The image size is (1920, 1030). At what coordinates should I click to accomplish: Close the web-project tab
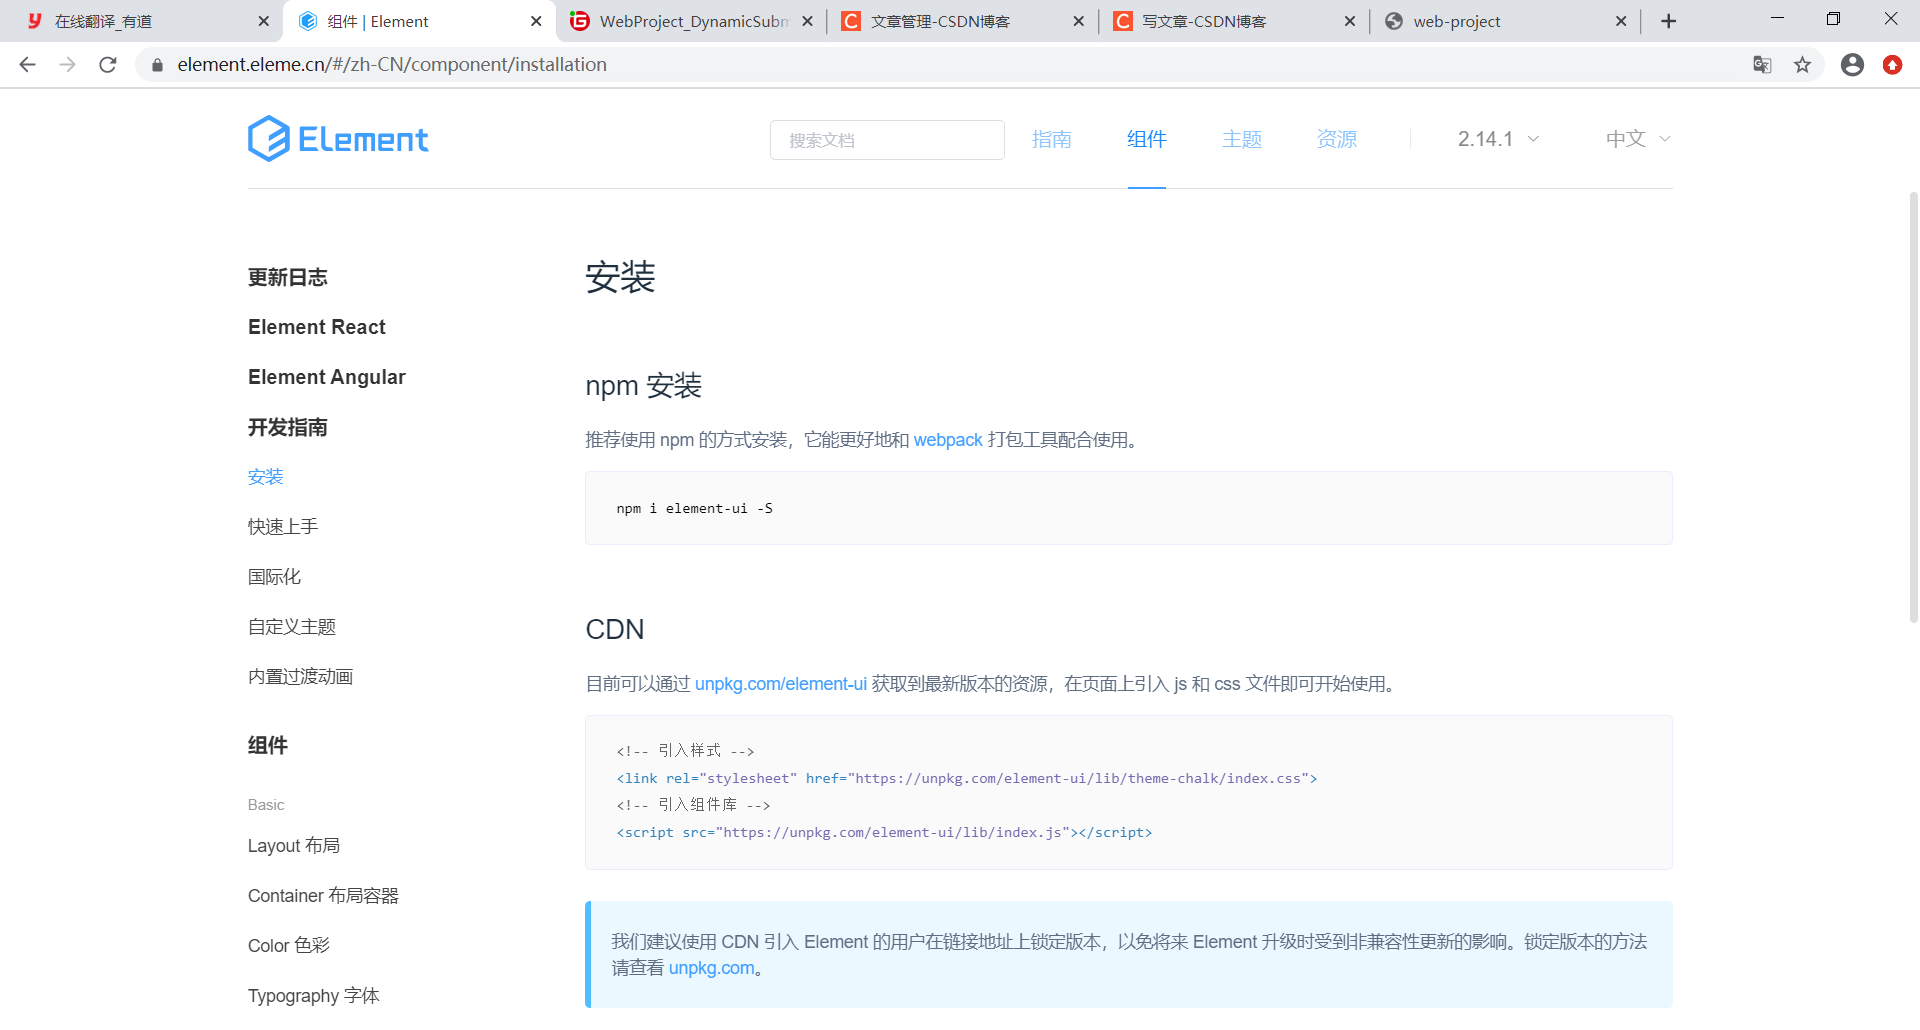click(x=1621, y=21)
